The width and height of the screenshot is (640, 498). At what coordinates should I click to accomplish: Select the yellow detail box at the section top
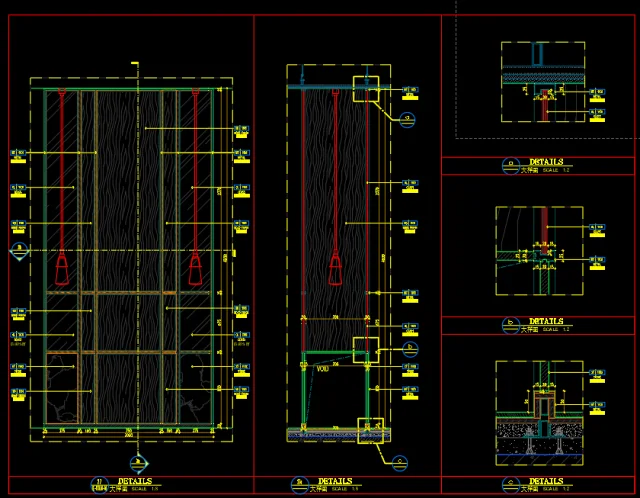tap(367, 89)
